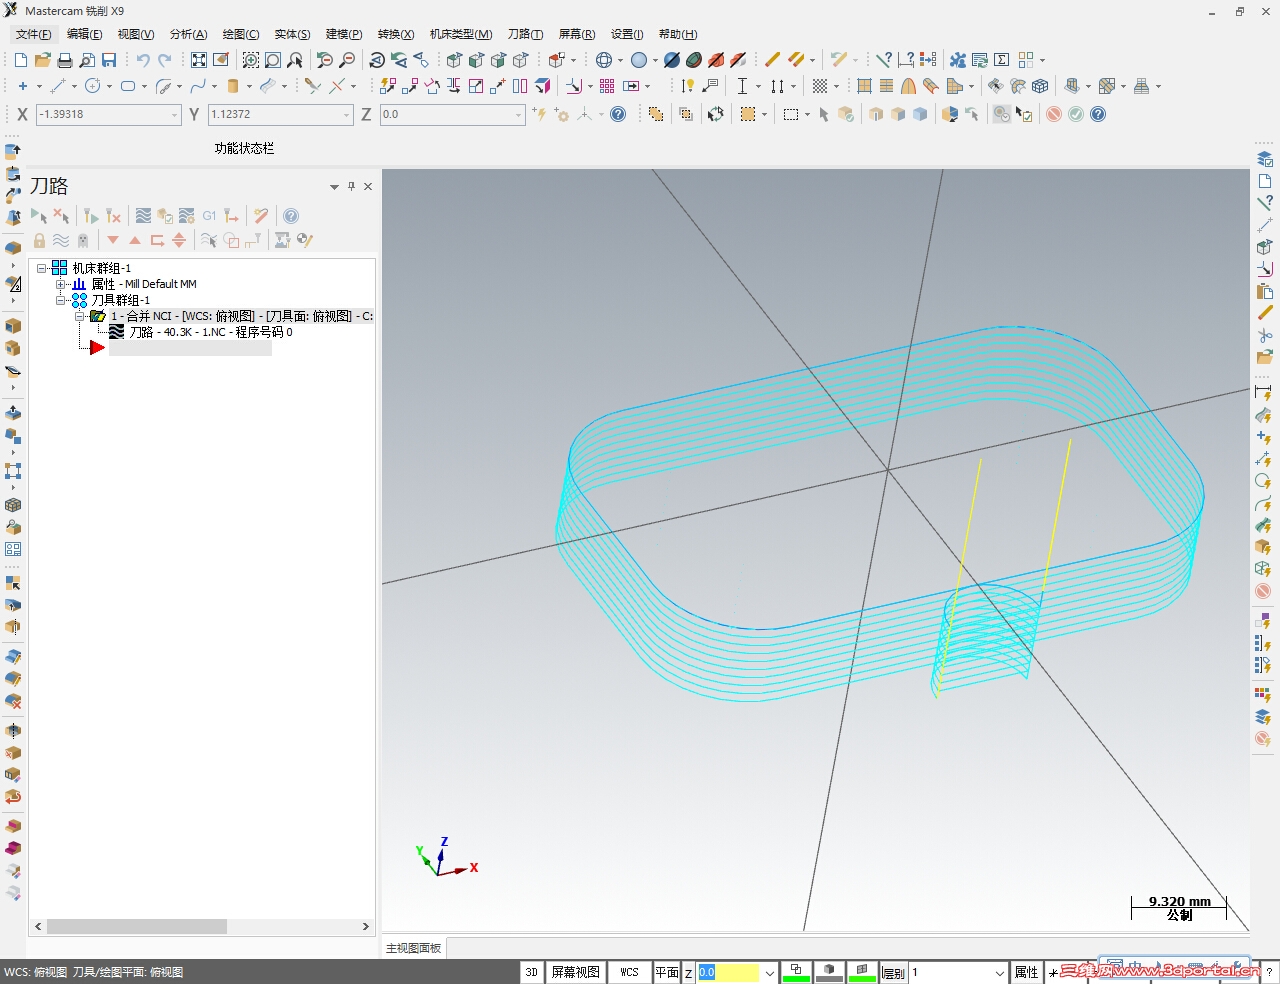This screenshot has height=984, width=1280.
Task: Click the solid color swatch in status bar
Action: [x=829, y=972]
